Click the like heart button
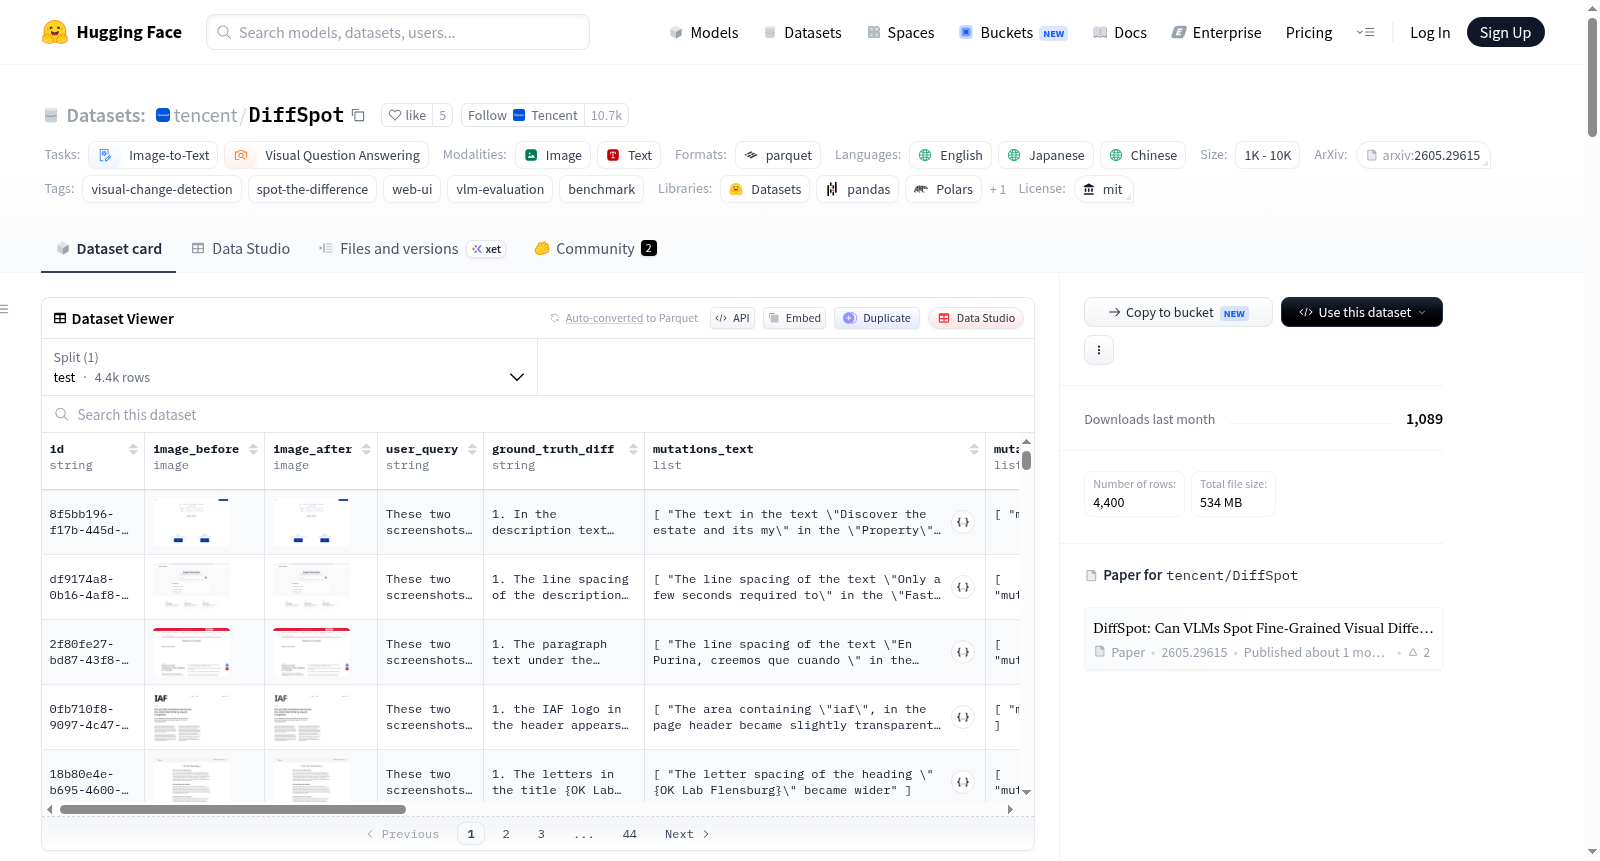Viewport: 1600px width, 861px height. pyautogui.click(x=407, y=115)
